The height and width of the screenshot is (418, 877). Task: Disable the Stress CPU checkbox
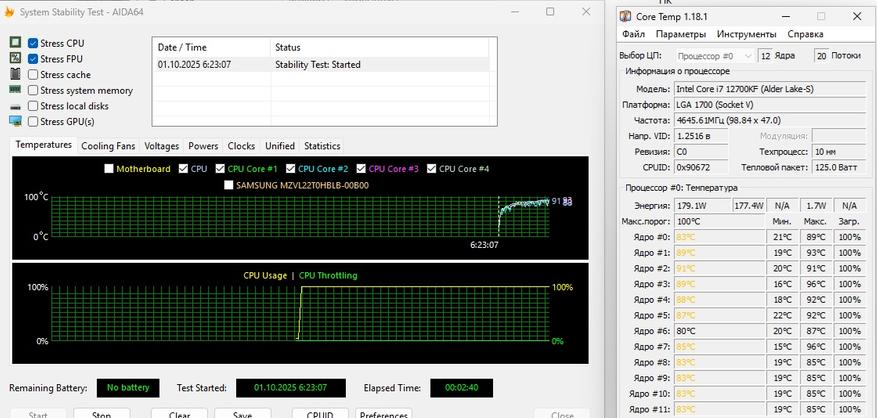pos(33,43)
